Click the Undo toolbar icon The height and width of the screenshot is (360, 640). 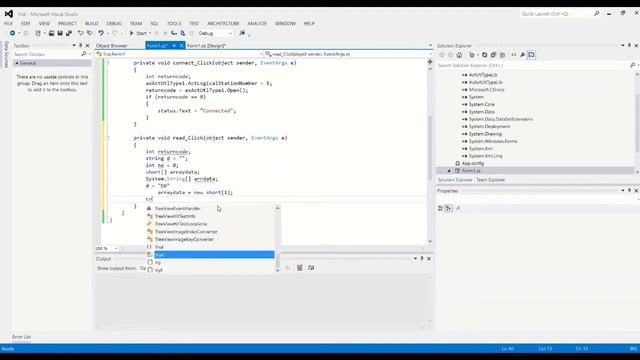click(100, 33)
